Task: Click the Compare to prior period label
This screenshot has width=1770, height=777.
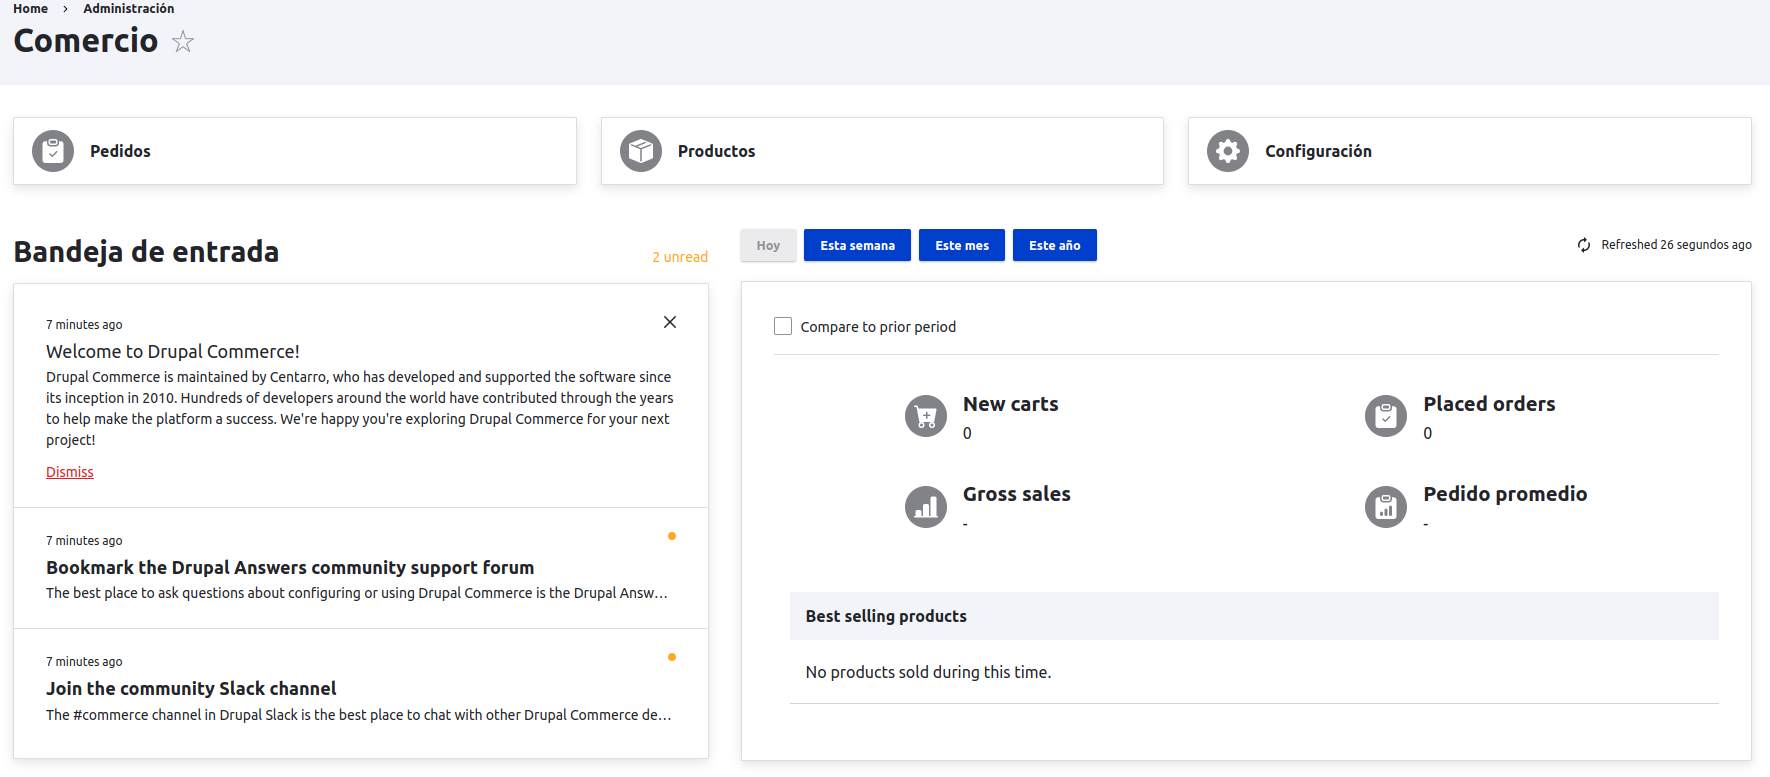Action: (878, 327)
